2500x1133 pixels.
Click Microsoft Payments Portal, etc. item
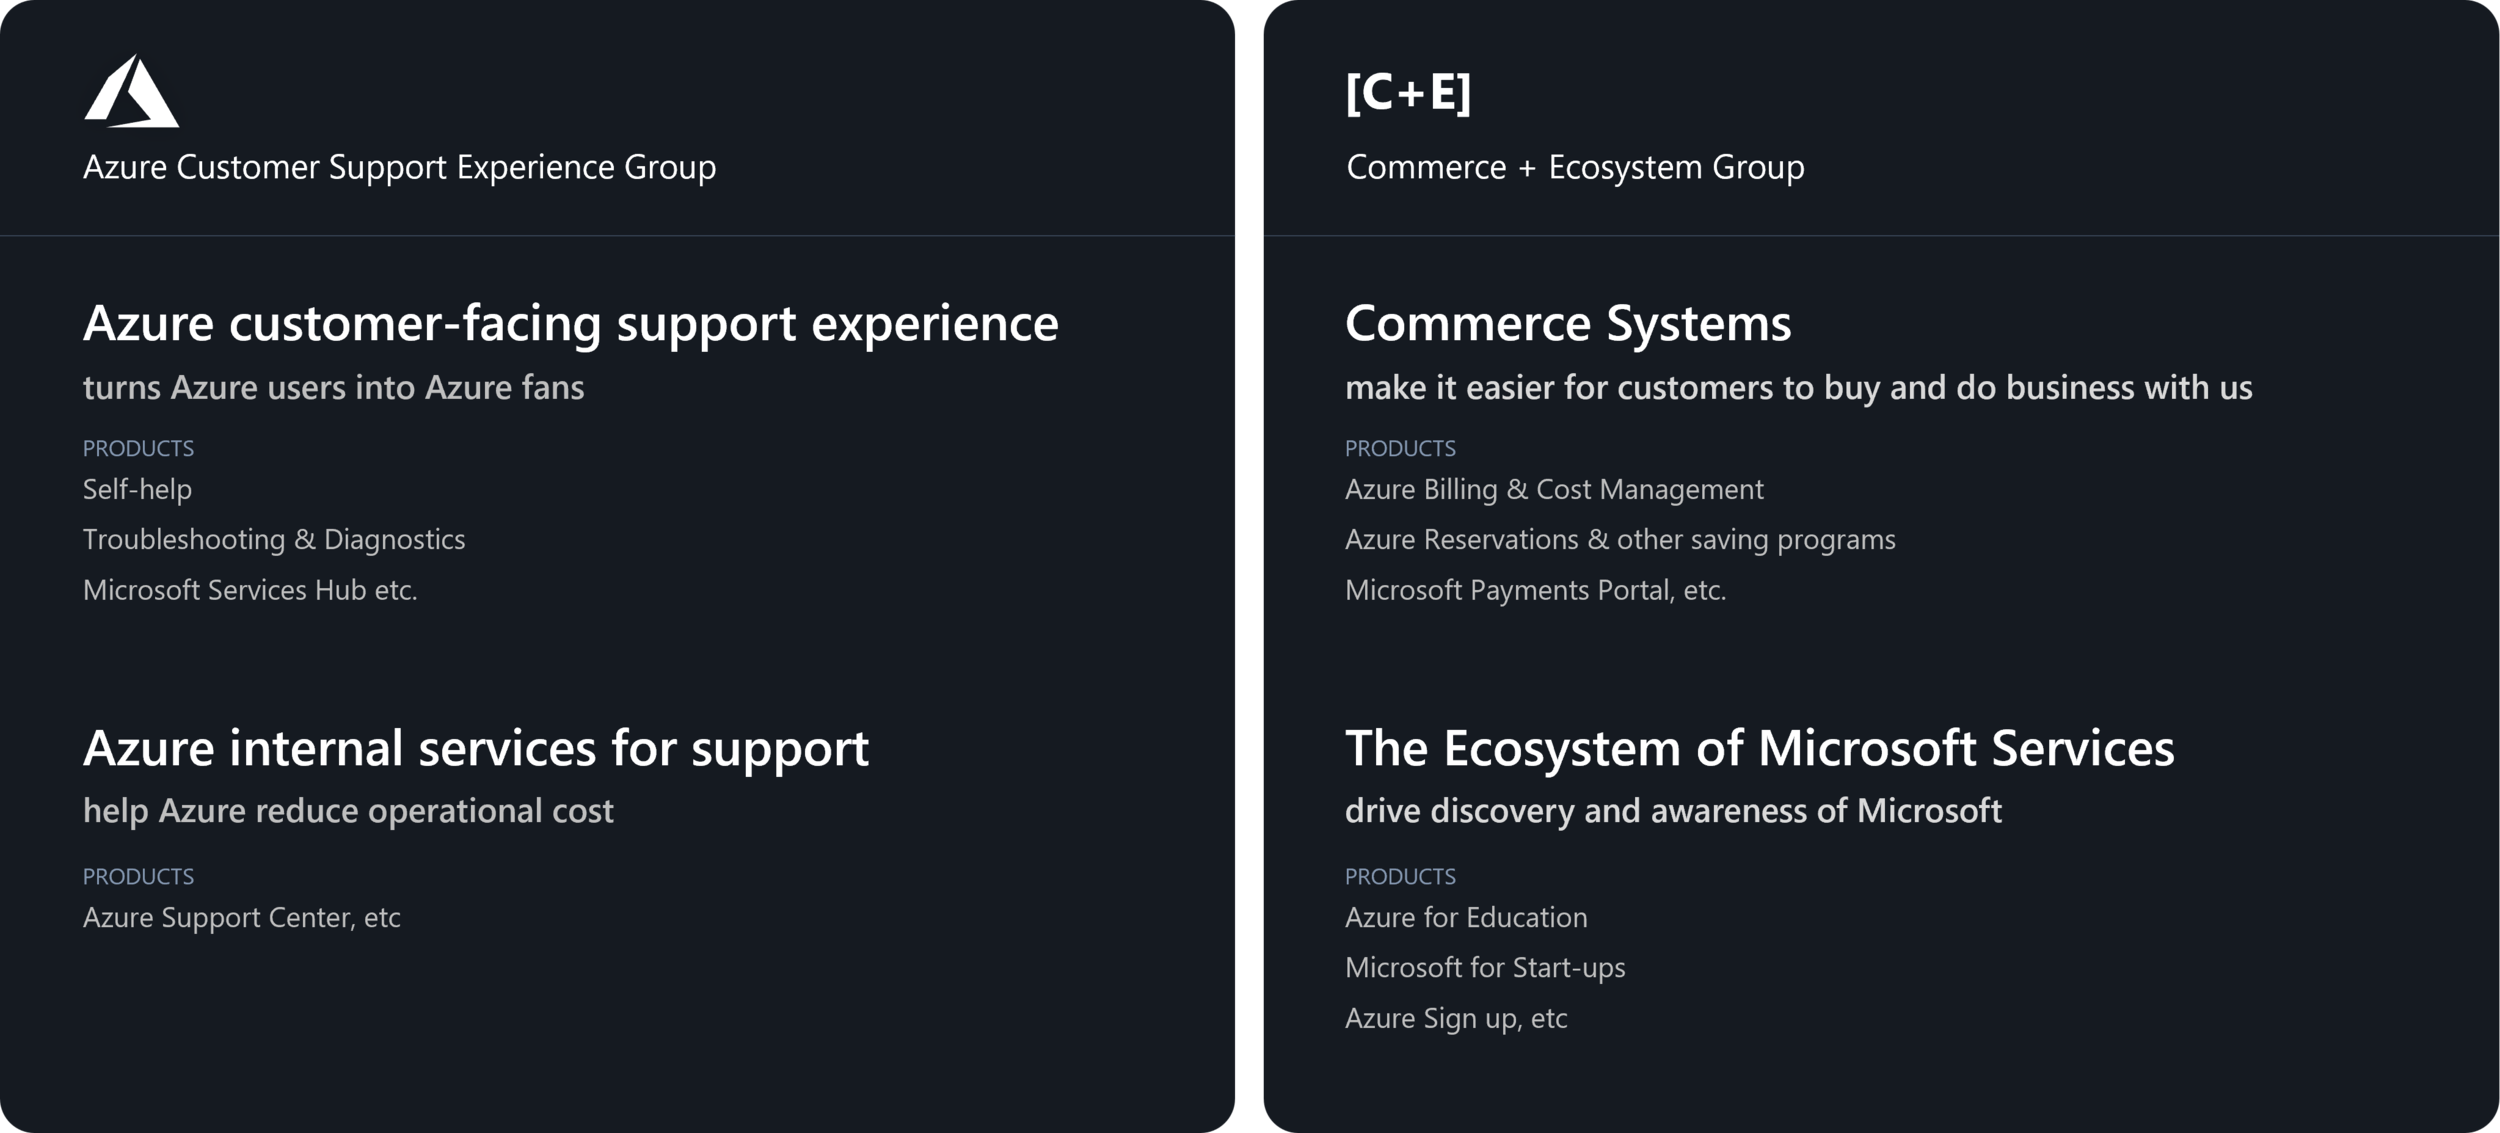pos(1535,591)
